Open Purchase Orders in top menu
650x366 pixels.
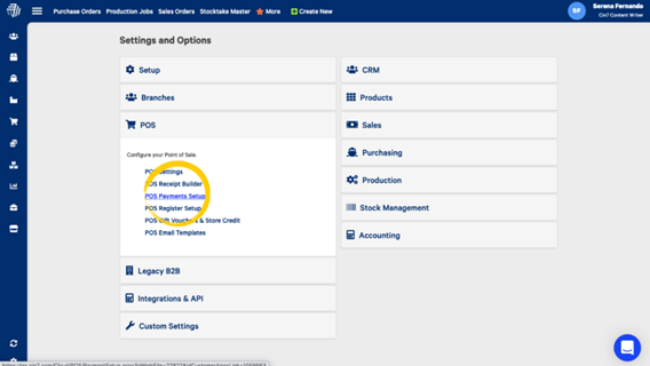(x=77, y=12)
